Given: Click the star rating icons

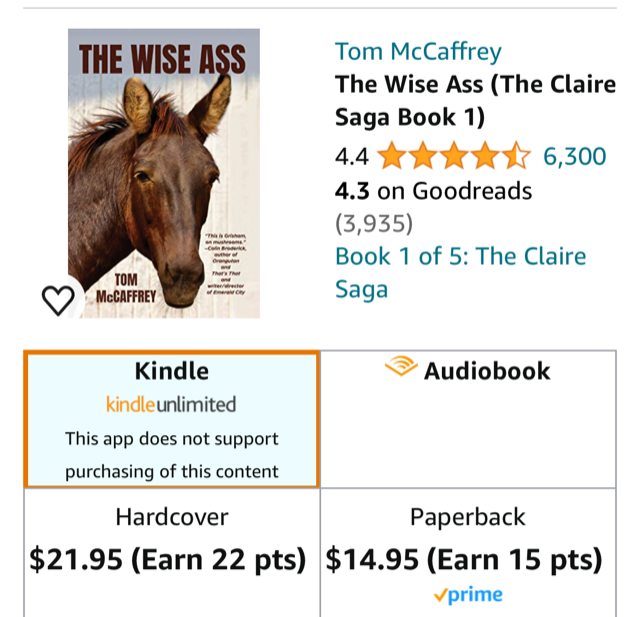Looking at the screenshot, I should [453, 156].
